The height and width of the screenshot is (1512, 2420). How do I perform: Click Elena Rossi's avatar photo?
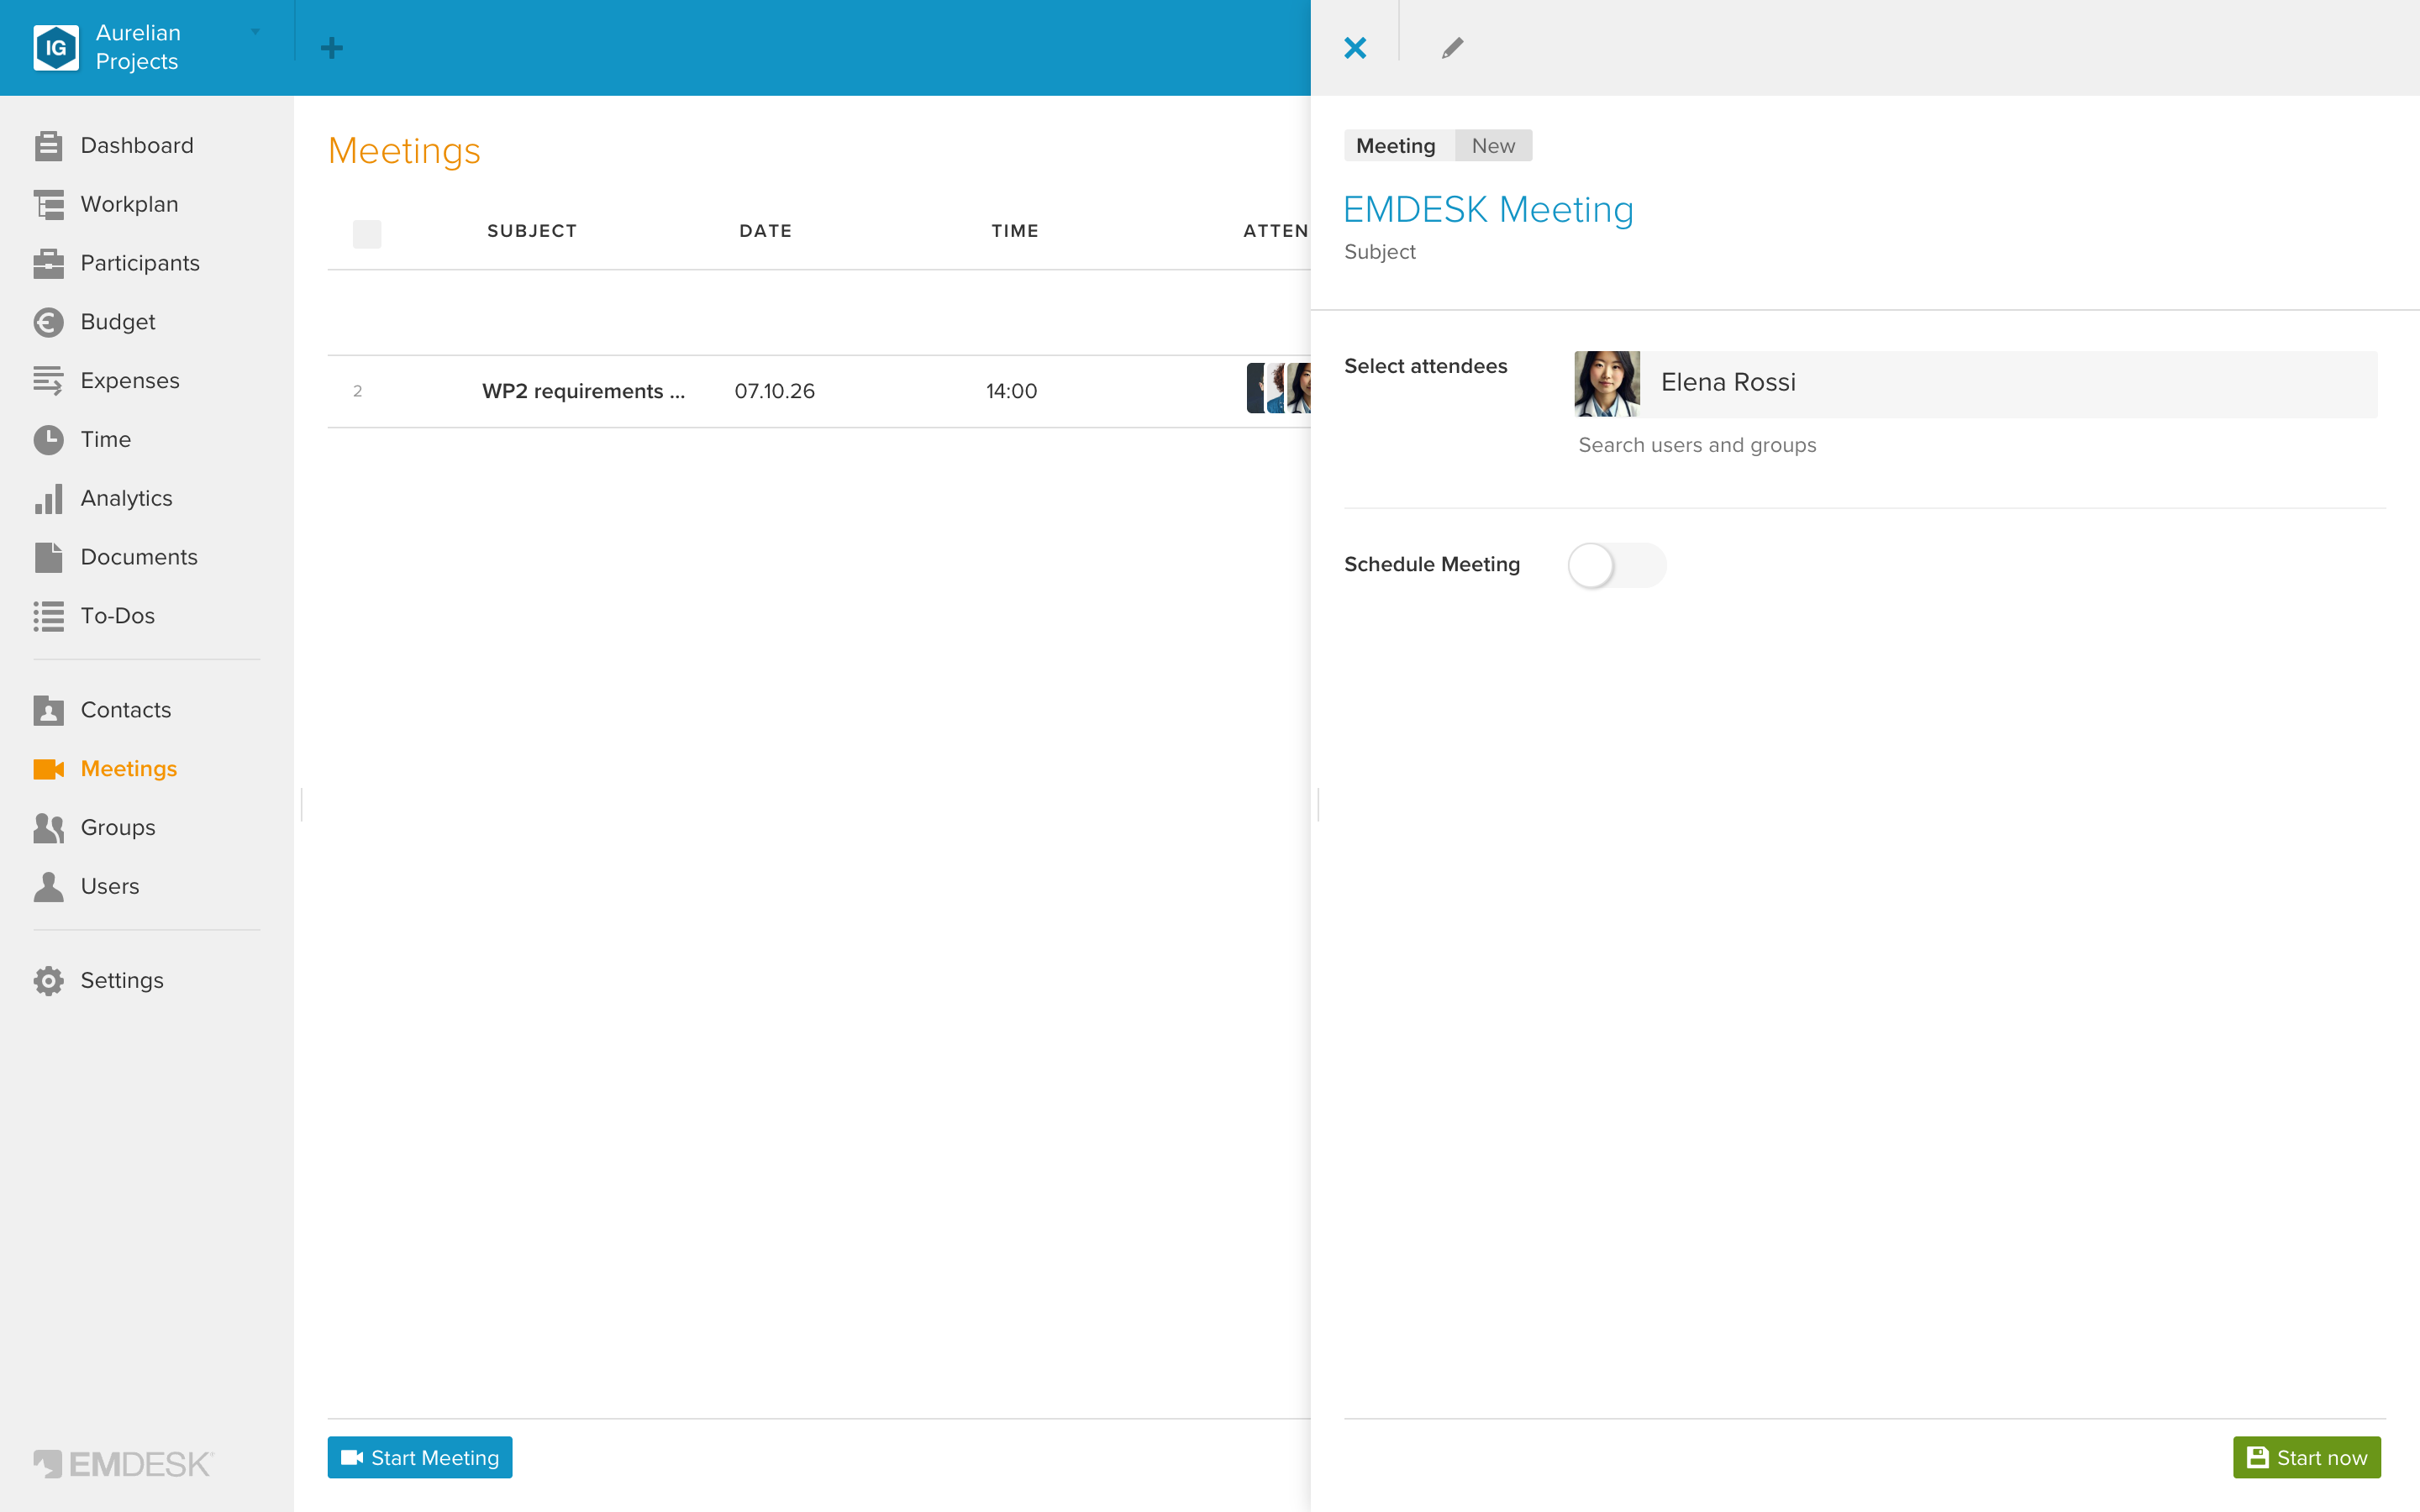pyautogui.click(x=1607, y=383)
